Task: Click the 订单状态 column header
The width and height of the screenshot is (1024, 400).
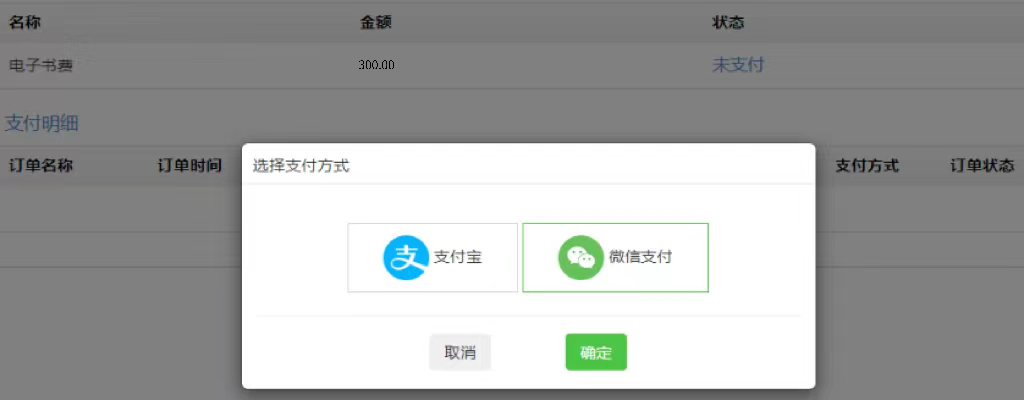Action: (982, 165)
